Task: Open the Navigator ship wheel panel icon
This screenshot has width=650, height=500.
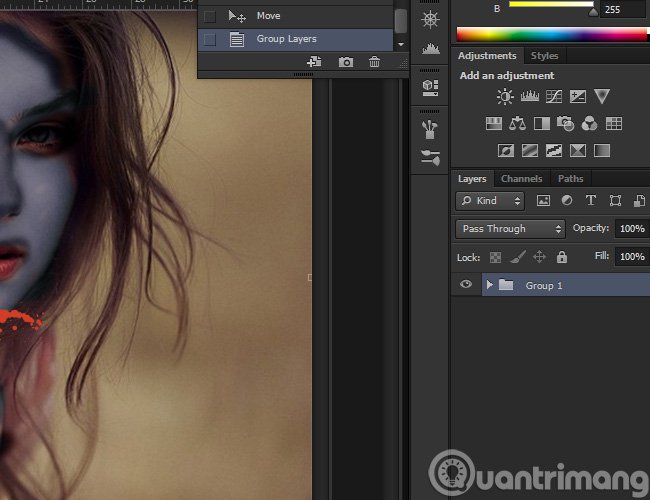Action: [x=430, y=19]
